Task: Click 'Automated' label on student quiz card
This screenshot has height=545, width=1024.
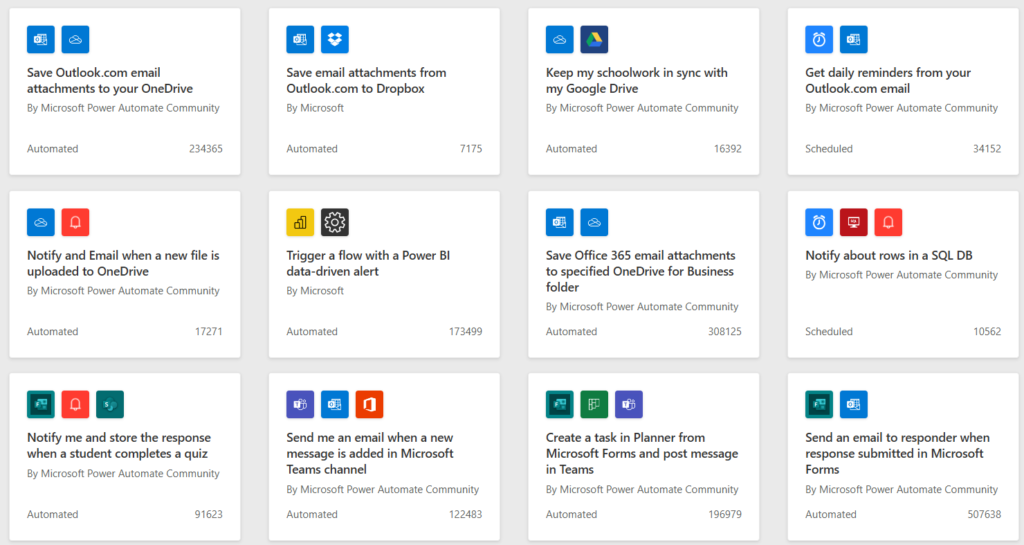Action: tap(53, 514)
